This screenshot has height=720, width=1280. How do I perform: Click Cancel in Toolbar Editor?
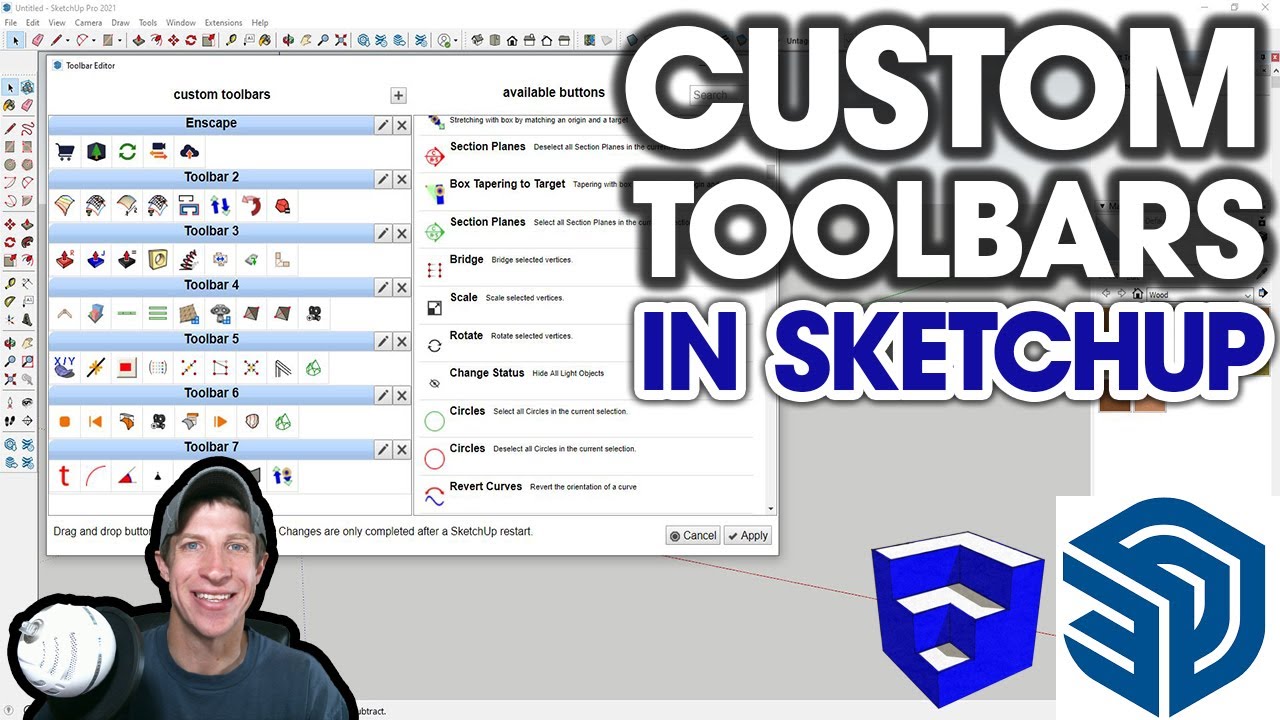[x=693, y=536]
